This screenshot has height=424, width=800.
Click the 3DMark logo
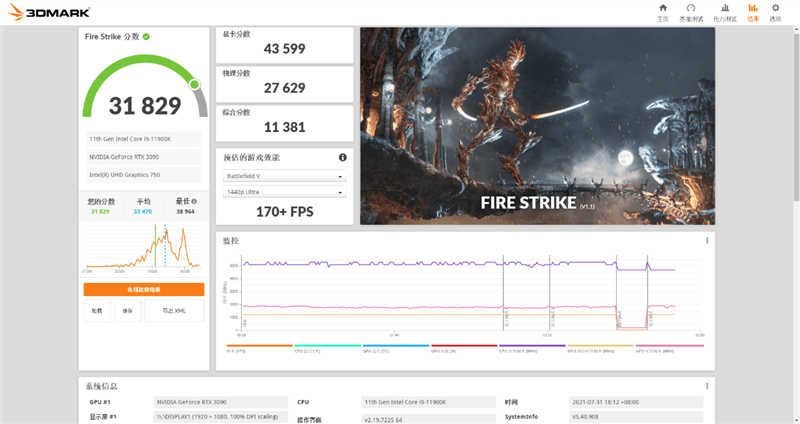(x=49, y=12)
